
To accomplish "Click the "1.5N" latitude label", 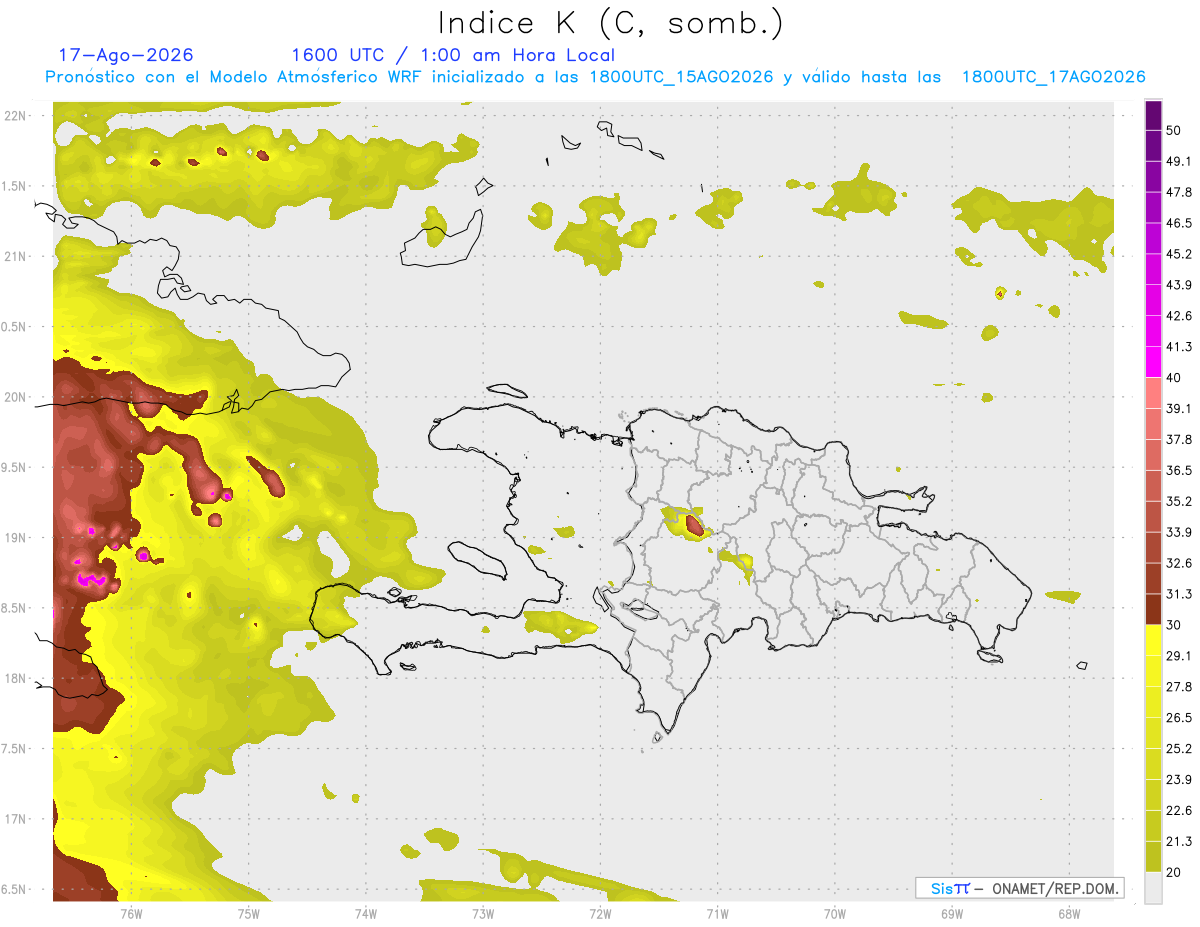I will tap(15, 186).
